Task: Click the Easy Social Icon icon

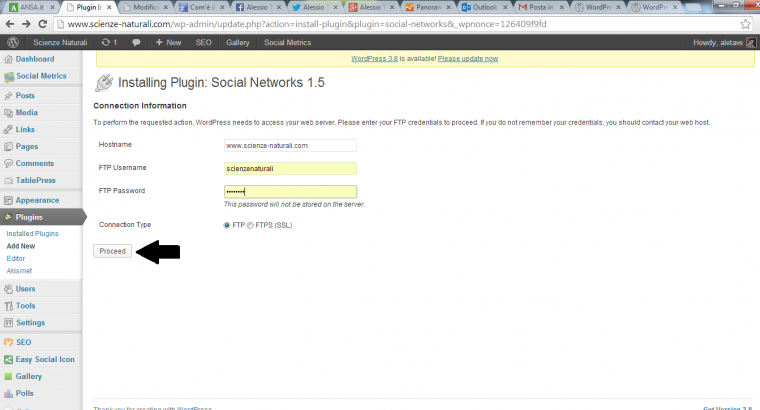Action: pyautogui.click(x=8, y=360)
